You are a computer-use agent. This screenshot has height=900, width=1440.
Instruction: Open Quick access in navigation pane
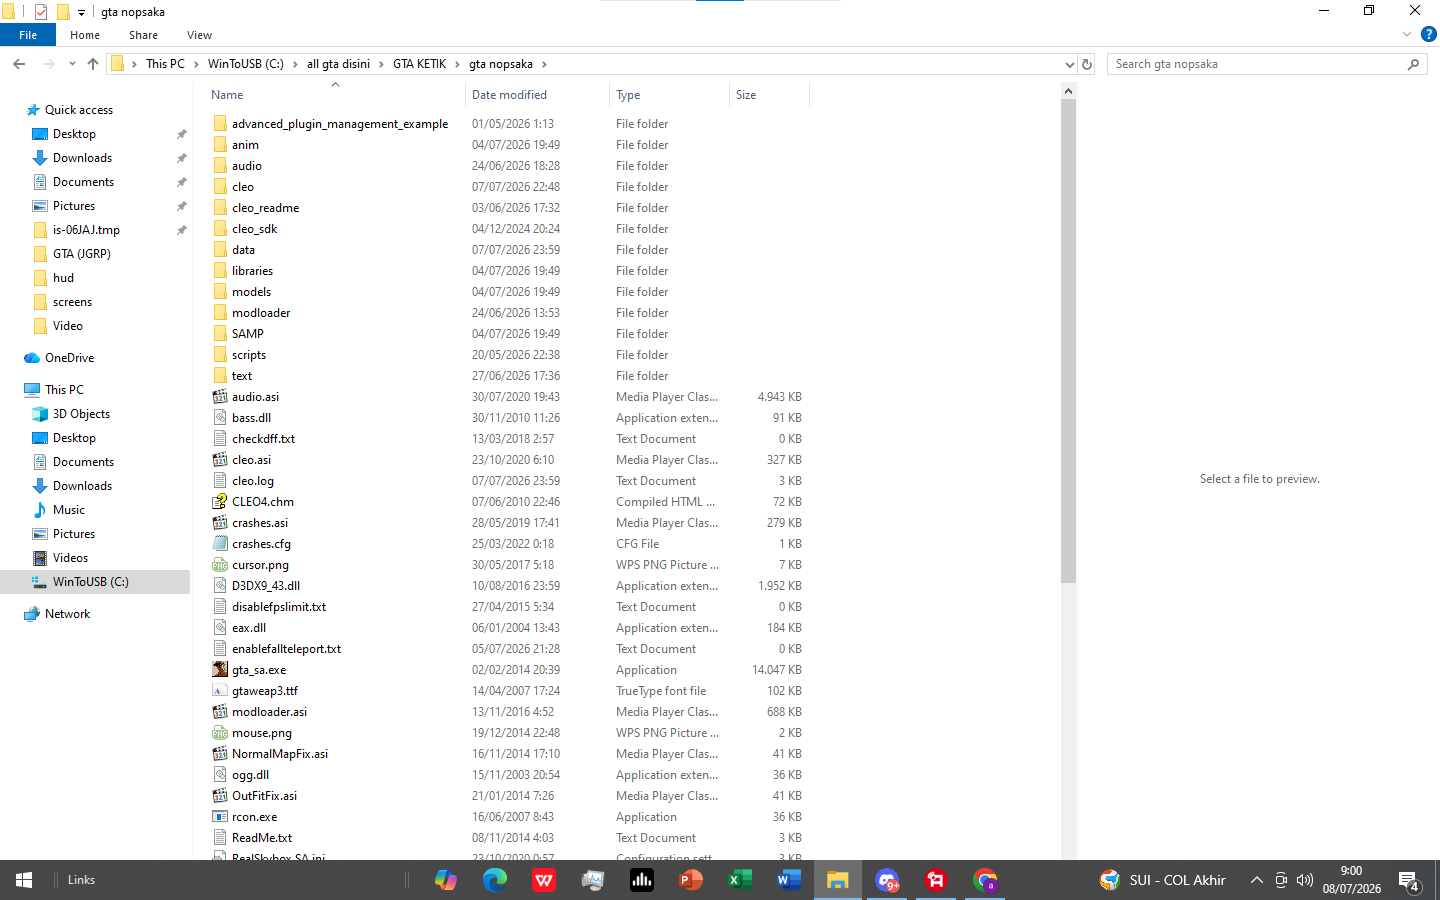click(x=79, y=110)
